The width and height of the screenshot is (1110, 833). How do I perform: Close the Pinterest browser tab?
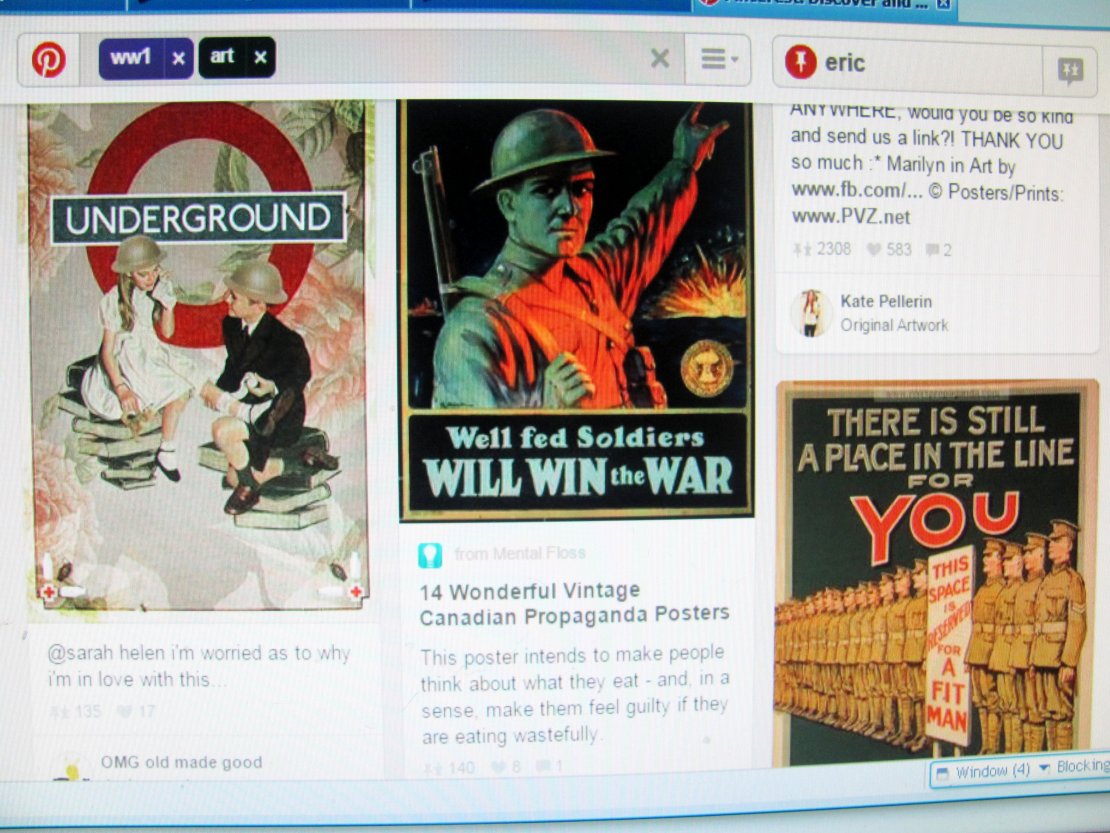click(x=944, y=4)
